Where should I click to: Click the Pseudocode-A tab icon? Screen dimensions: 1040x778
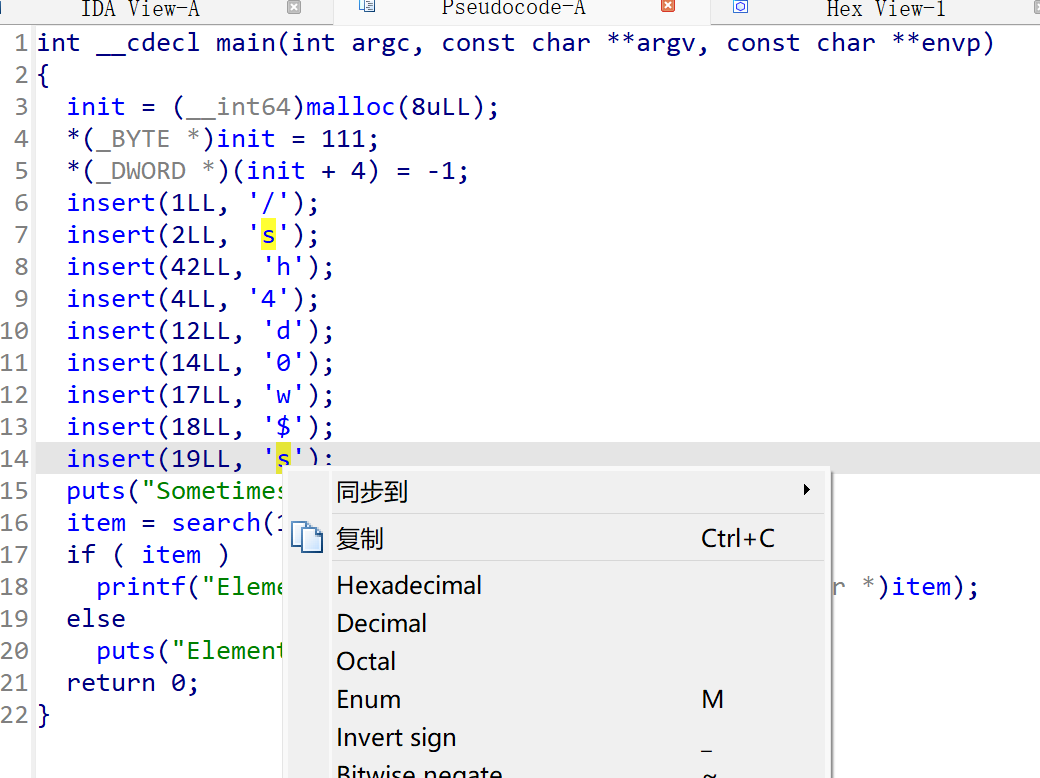coord(367,7)
